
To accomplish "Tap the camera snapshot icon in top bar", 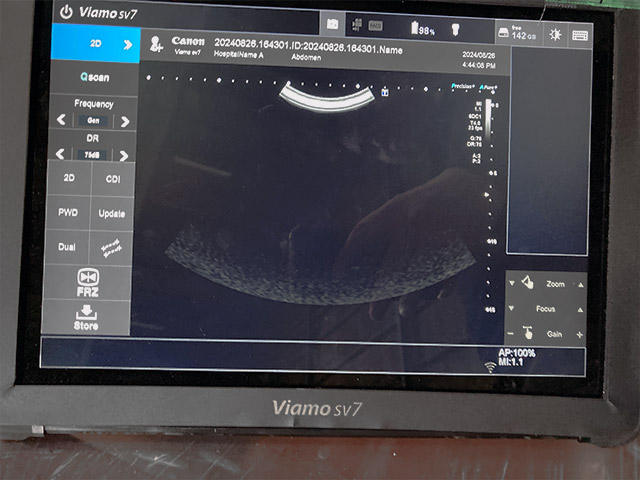I will [332, 24].
